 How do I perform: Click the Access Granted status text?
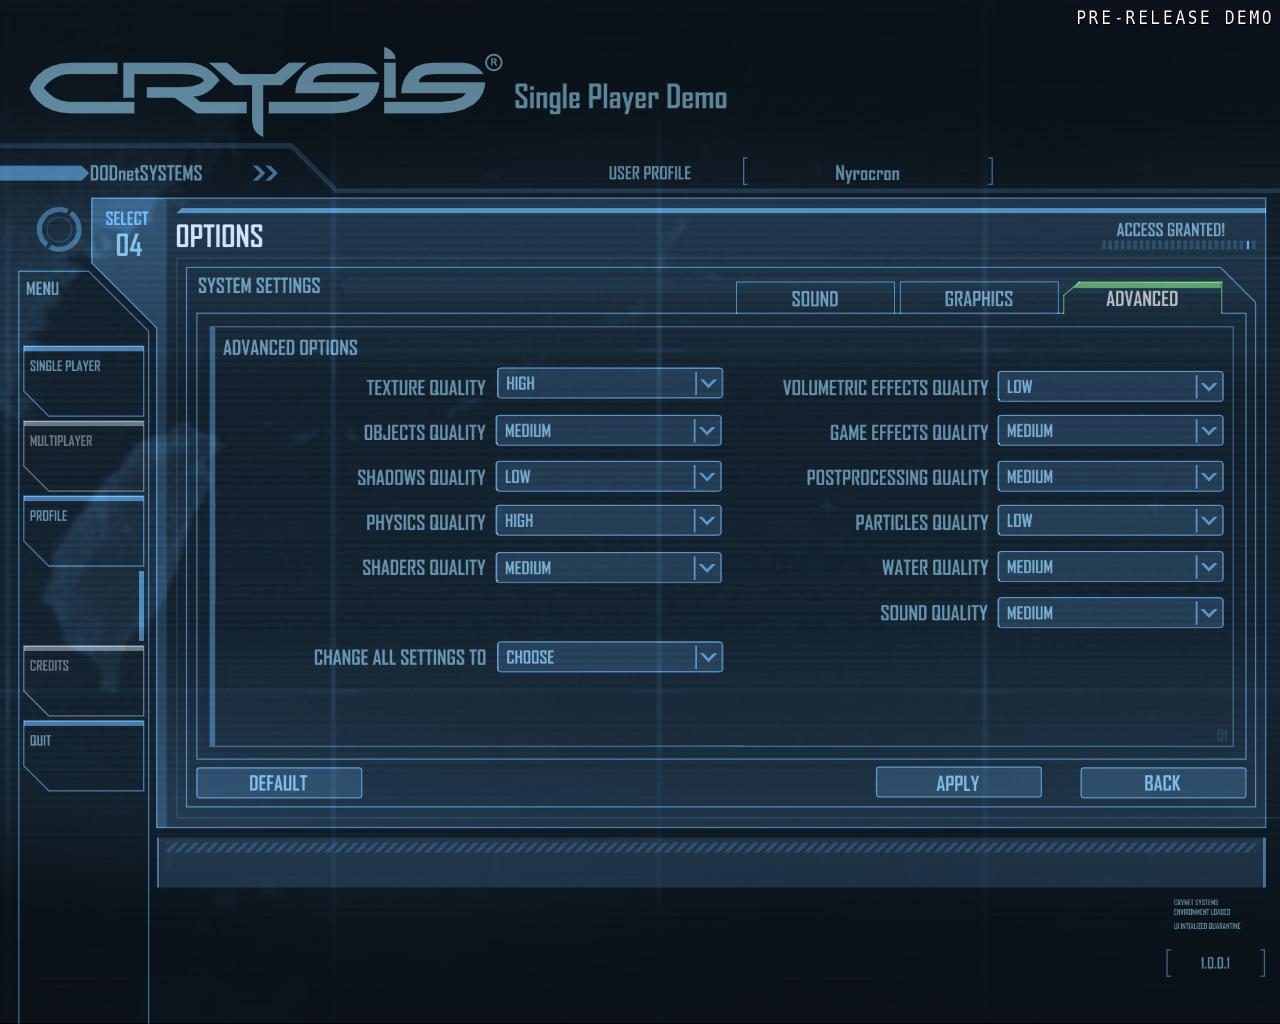tap(1170, 230)
